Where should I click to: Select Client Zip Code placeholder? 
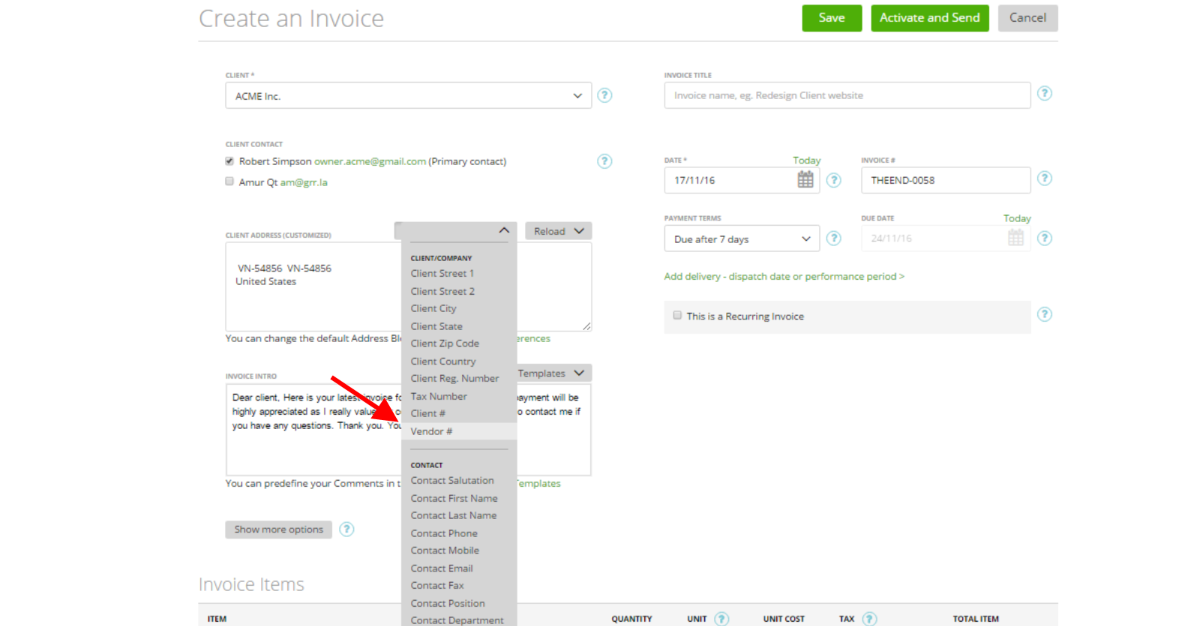pos(445,343)
